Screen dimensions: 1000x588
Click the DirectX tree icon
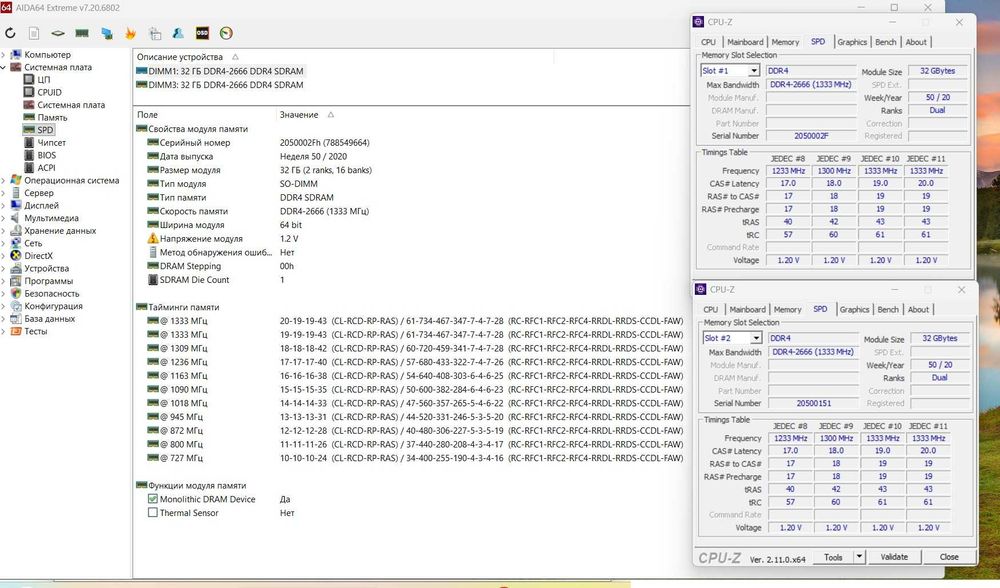coord(16,256)
